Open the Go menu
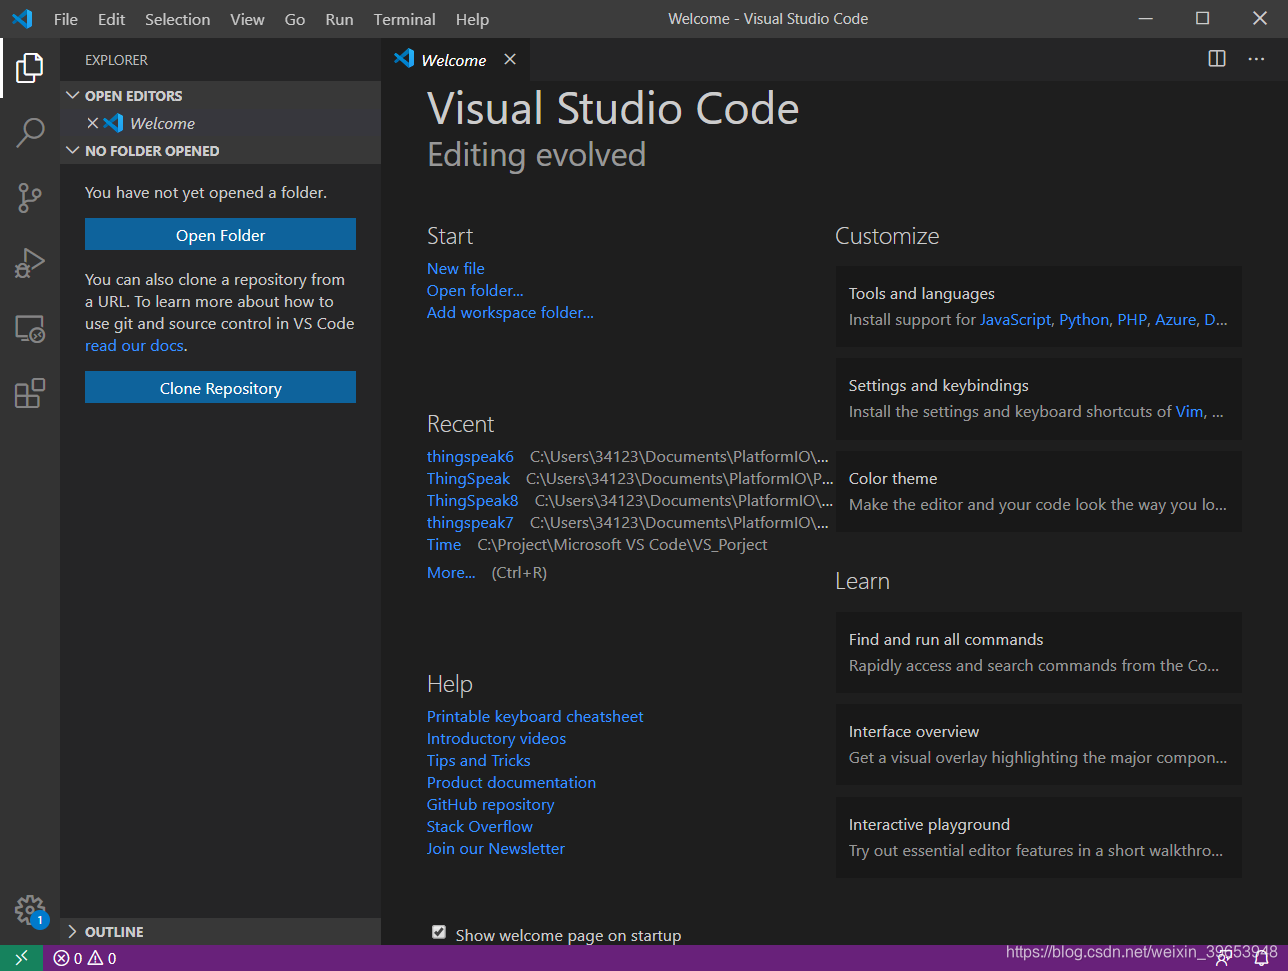Image resolution: width=1288 pixels, height=971 pixels. coord(295,19)
